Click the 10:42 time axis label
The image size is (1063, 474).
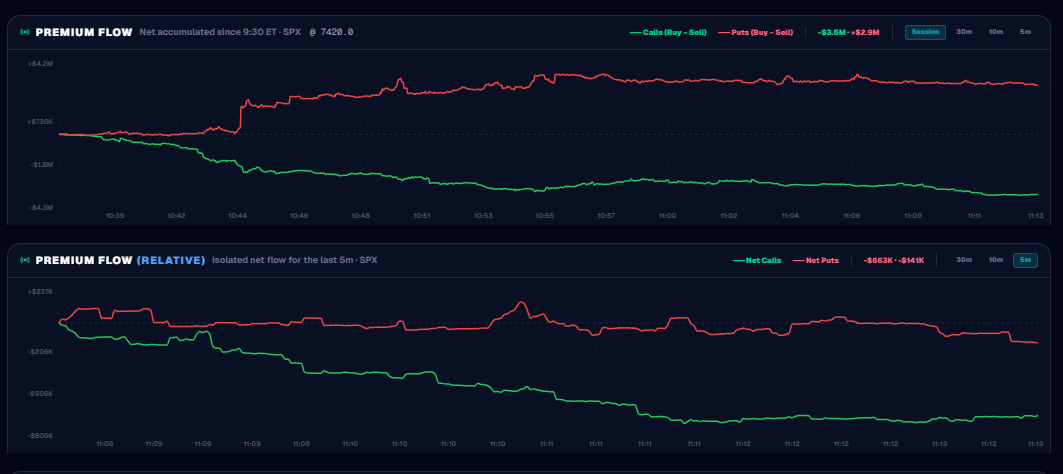[x=176, y=216]
